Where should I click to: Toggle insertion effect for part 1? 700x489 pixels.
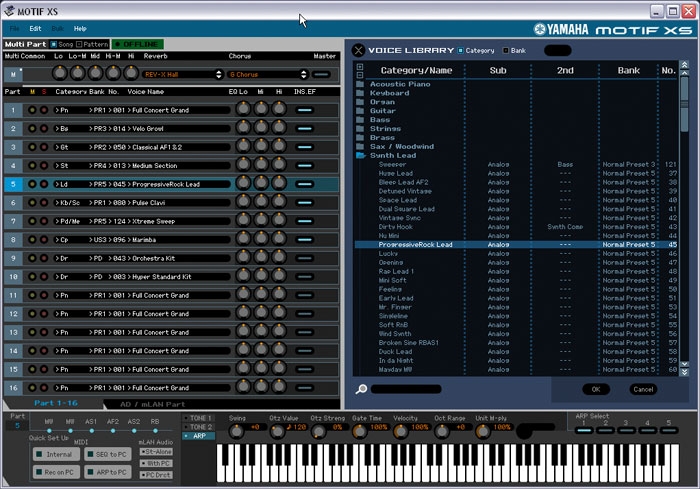(304, 110)
